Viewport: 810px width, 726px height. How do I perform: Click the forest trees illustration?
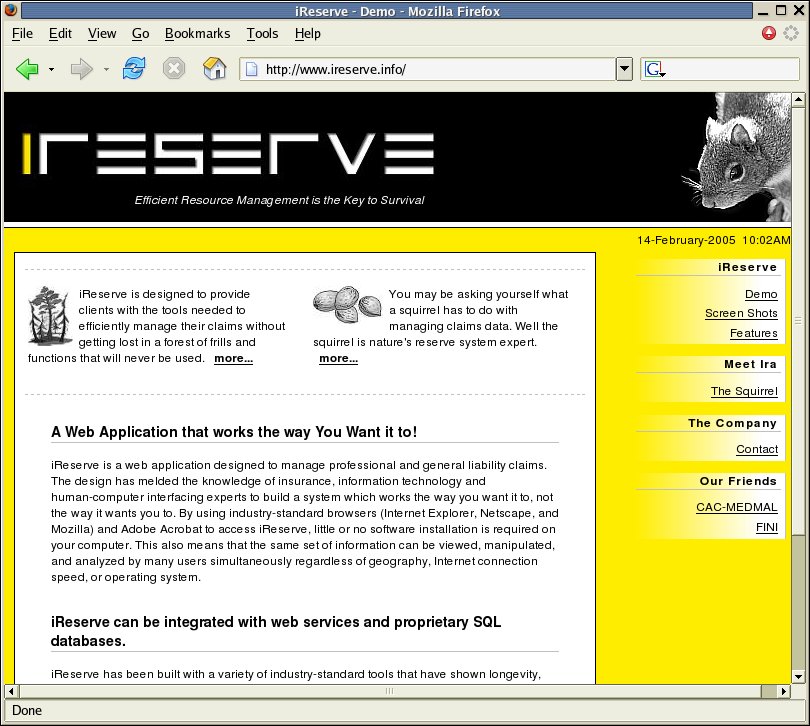click(x=50, y=316)
